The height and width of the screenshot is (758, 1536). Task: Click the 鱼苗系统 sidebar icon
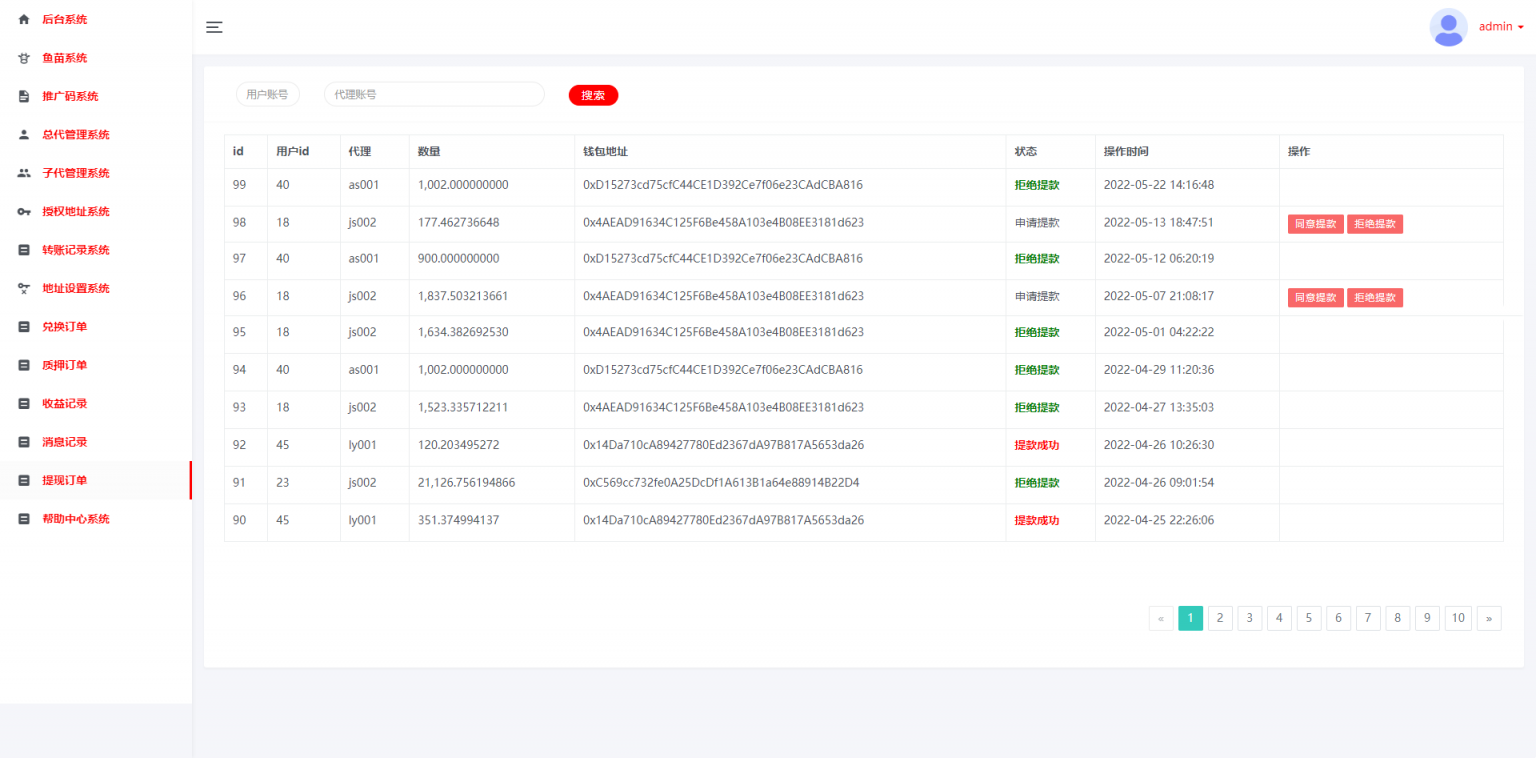[24, 58]
